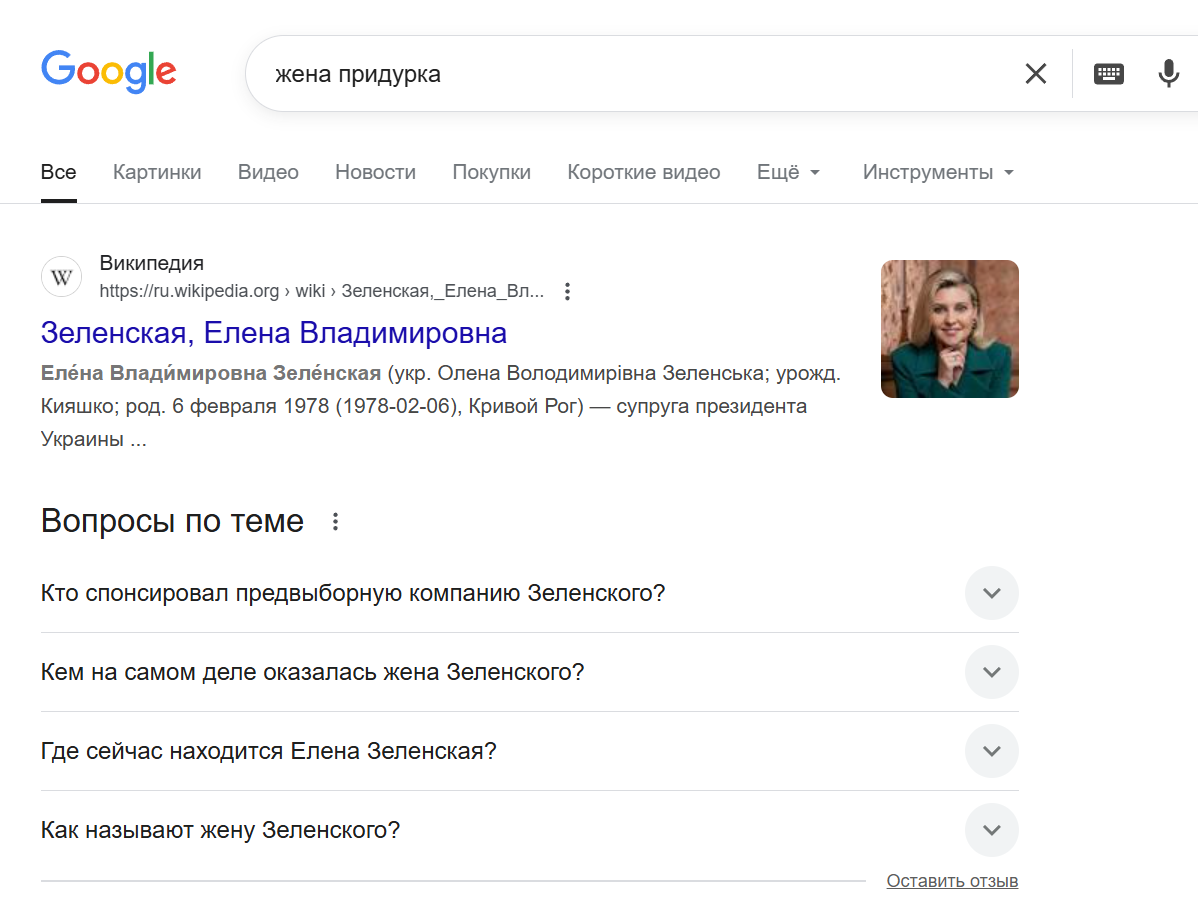
Task: Click the Wikipedia favicon in the result
Action: 61,277
